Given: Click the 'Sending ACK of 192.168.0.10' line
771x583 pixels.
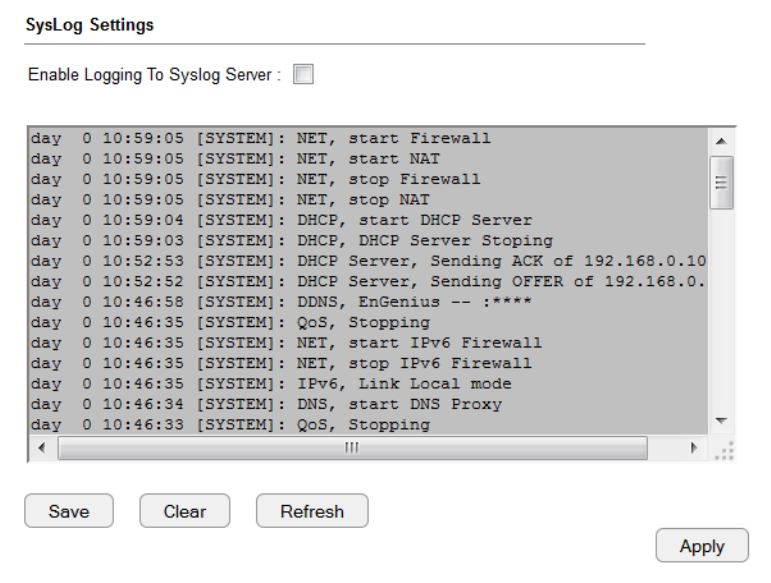Looking at the screenshot, I should [x=368, y=261].
